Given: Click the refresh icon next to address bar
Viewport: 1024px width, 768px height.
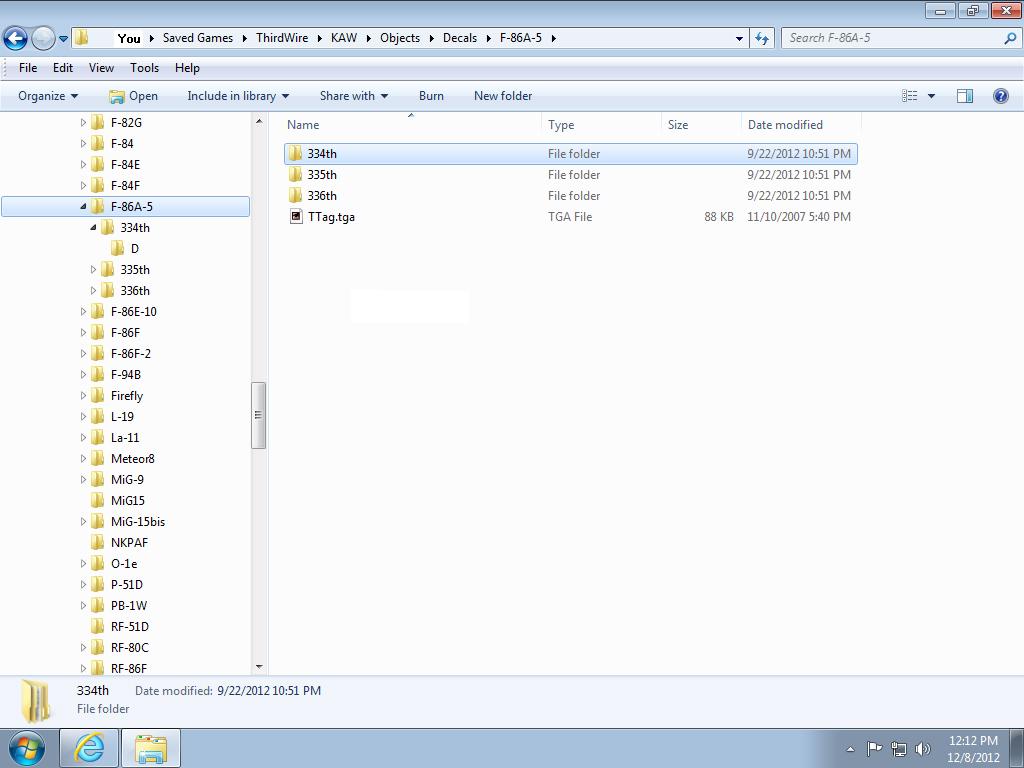Looking at the screenshot, I should click(762, 38).
